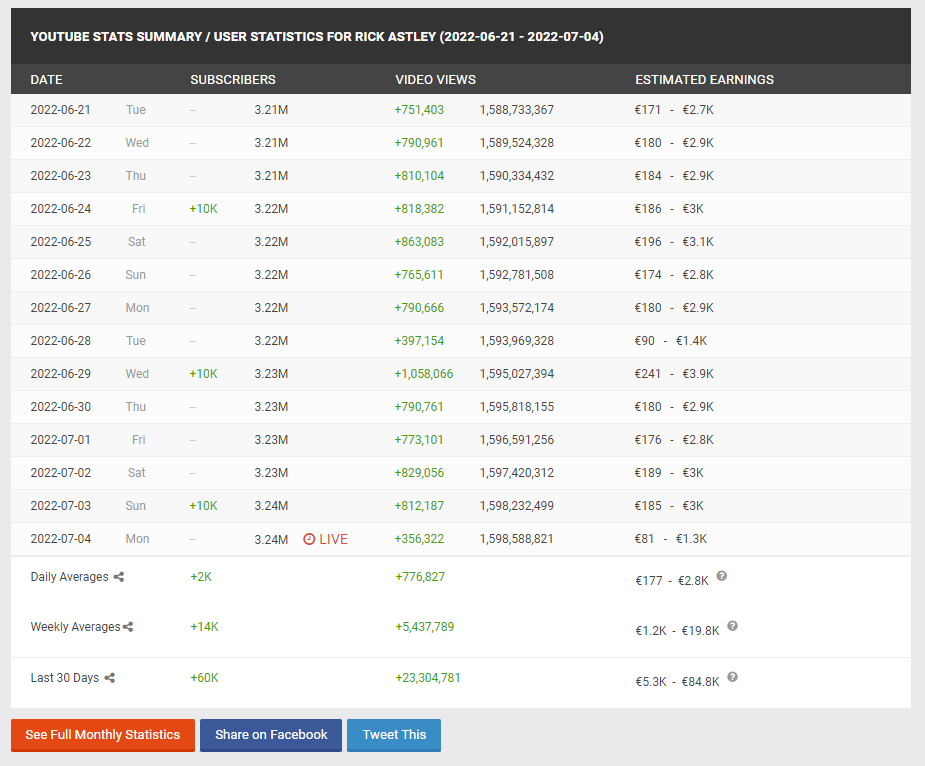Click last 30 days views +23,304,781
The height and width of the screenshot is (766, 925).
(428, 678)
